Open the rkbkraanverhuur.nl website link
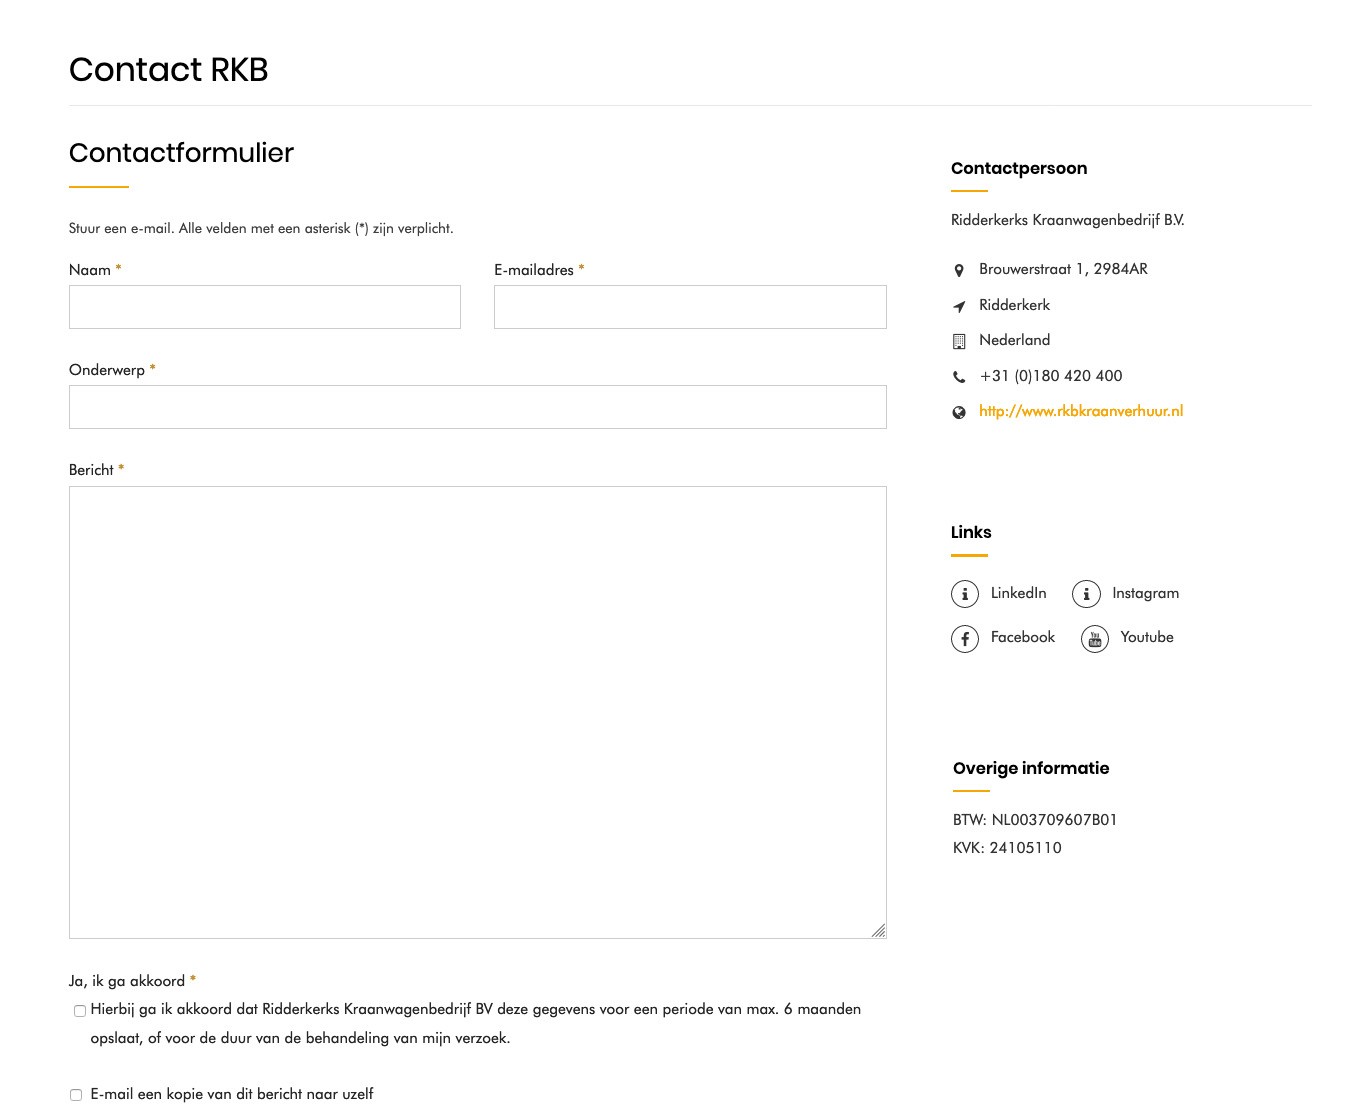Image resolution: width=1362 pixels, height=1116 pixels. (x=1081, y=411)
